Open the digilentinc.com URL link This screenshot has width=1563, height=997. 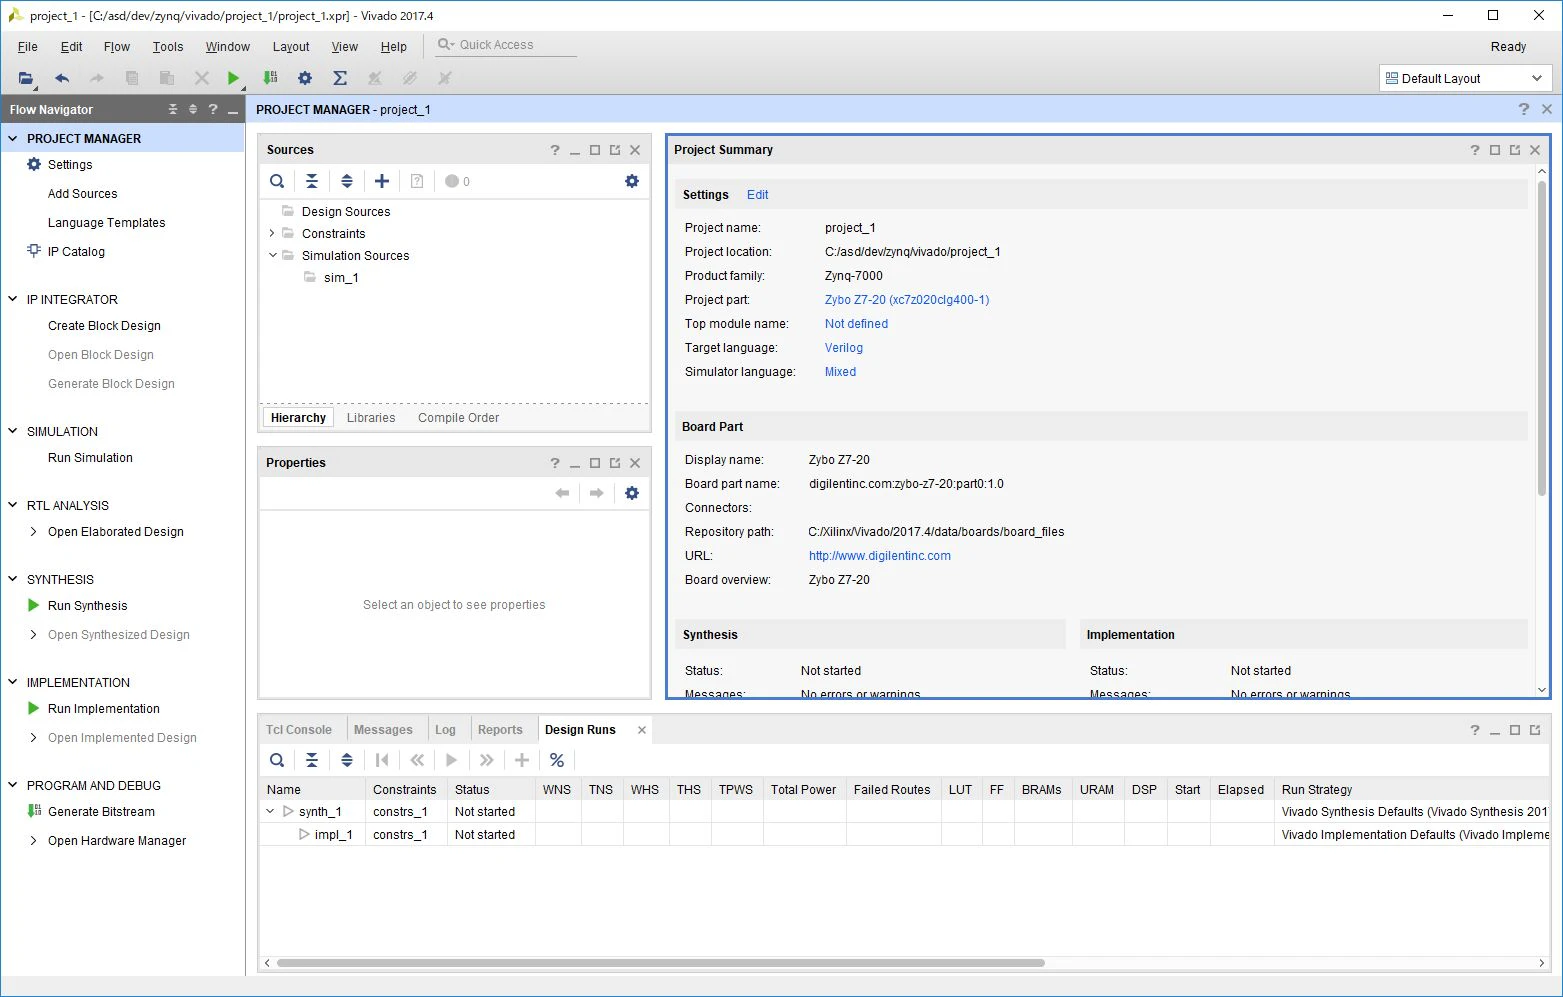click(x=880, y=556)
